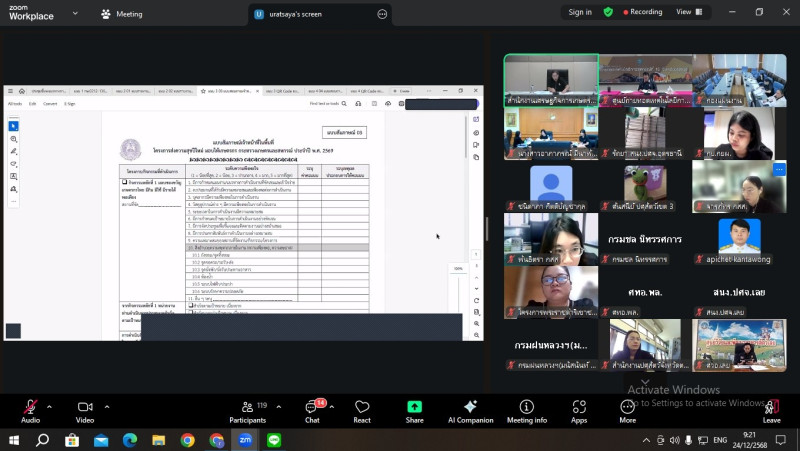Image resolution: width=800 pixels, height=451 pixels.
Task: Start camera with the Video button
Action: (x=85, y=410)
